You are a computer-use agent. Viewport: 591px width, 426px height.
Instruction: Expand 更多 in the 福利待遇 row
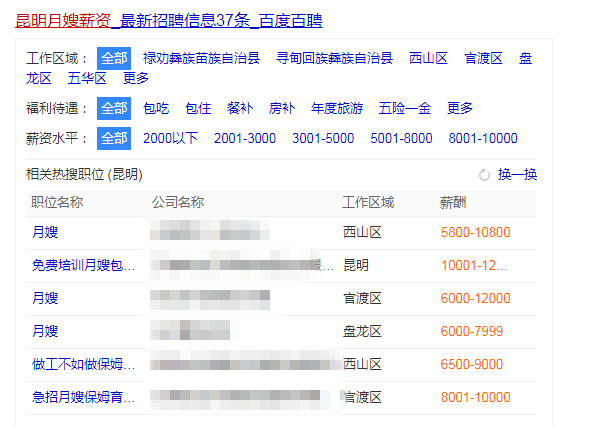[460, 109]
